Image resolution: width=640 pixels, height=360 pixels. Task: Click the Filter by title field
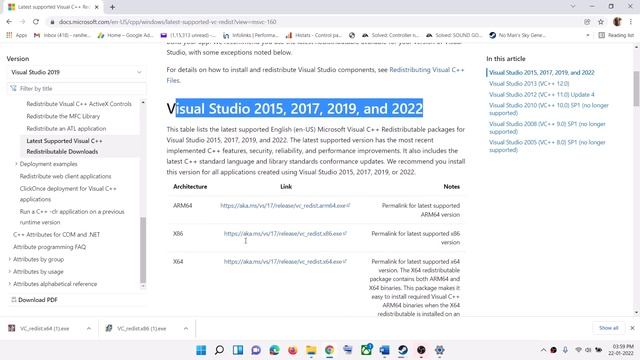[x=76, y=89]
